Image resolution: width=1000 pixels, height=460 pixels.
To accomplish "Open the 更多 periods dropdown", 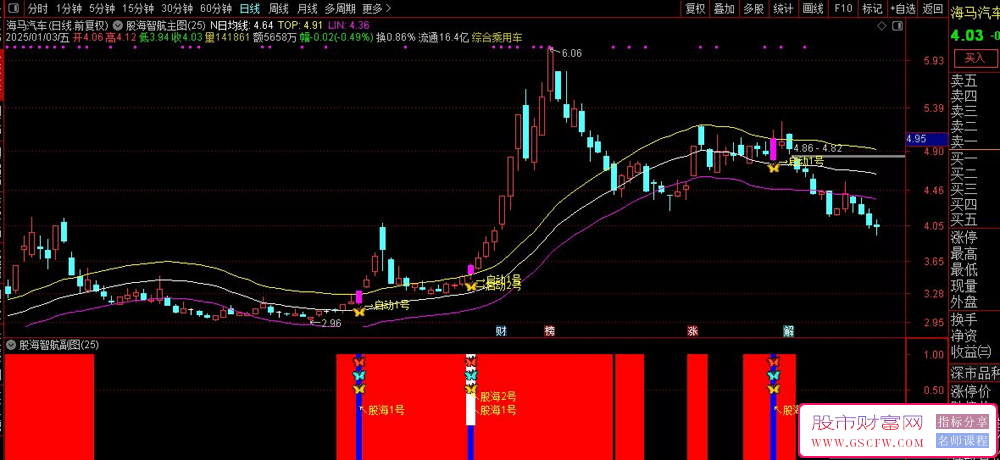I will [x=376, y=8].
